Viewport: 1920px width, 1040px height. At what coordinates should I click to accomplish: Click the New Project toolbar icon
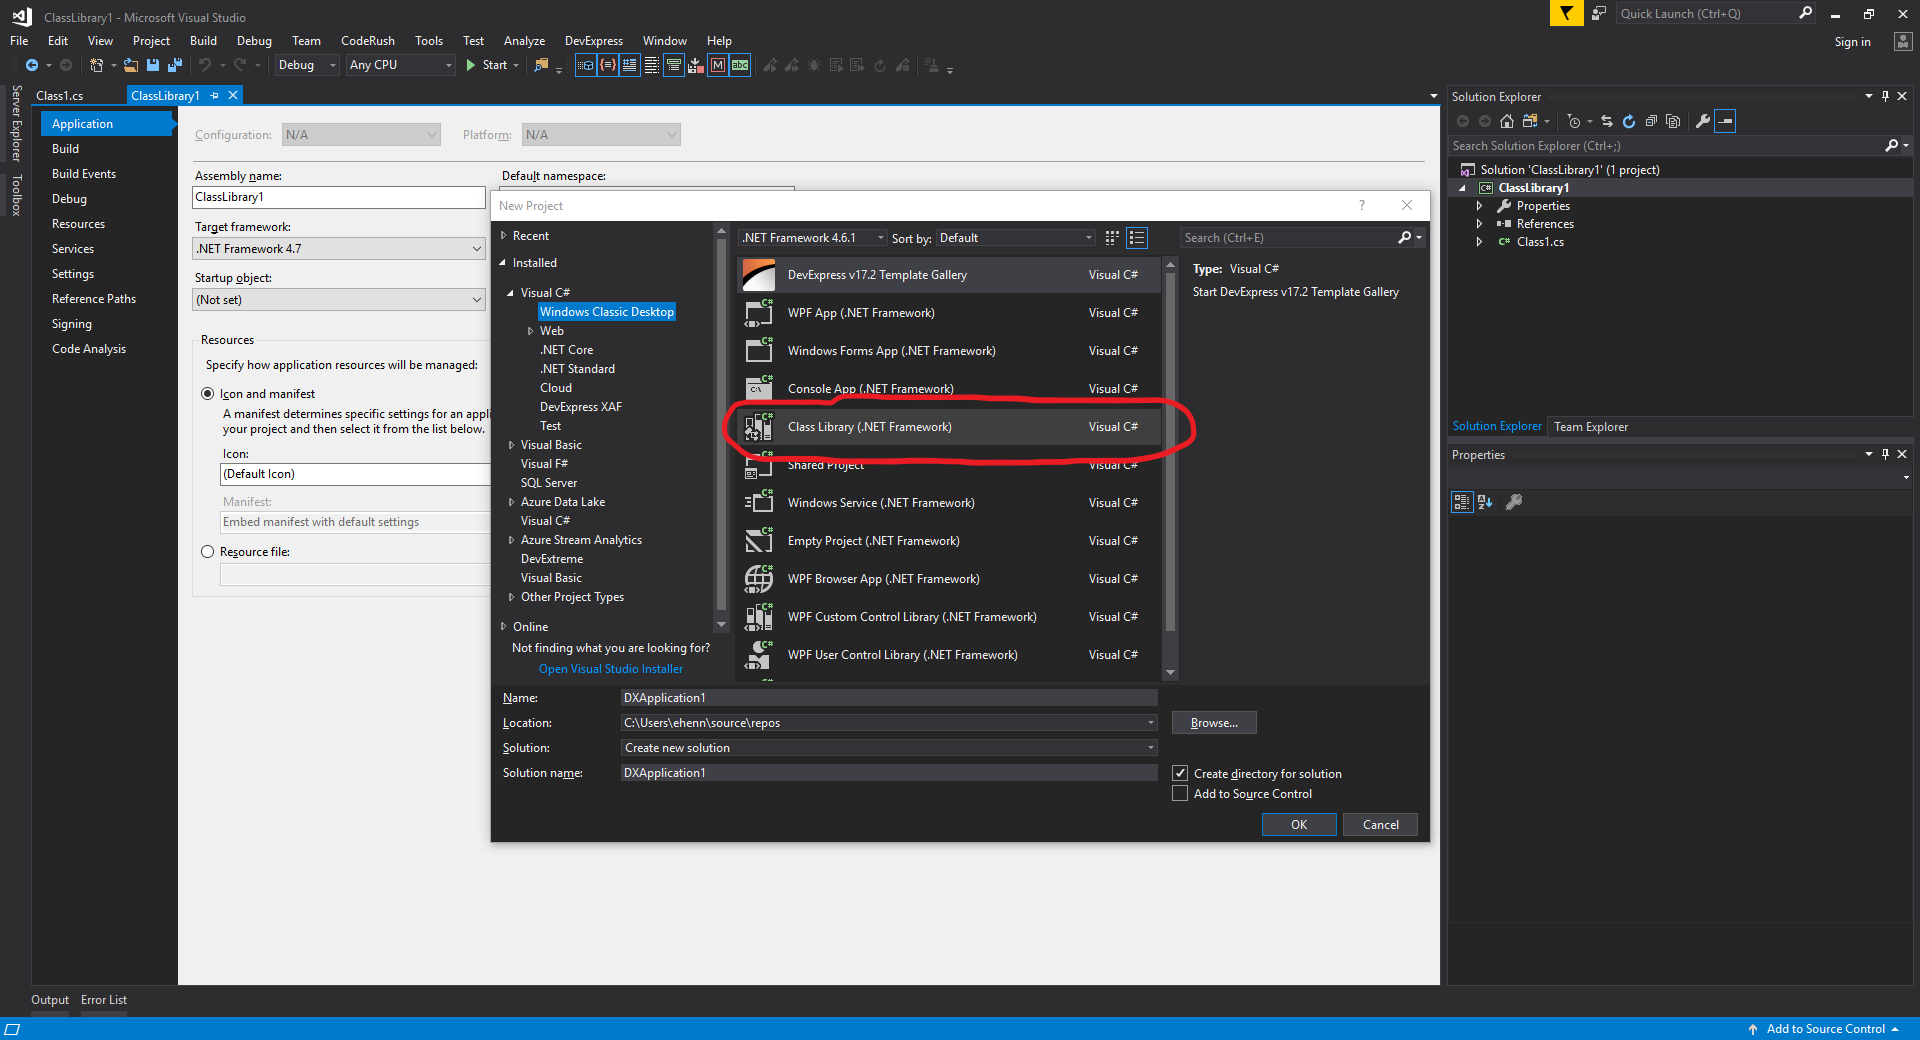pos(96,65)
